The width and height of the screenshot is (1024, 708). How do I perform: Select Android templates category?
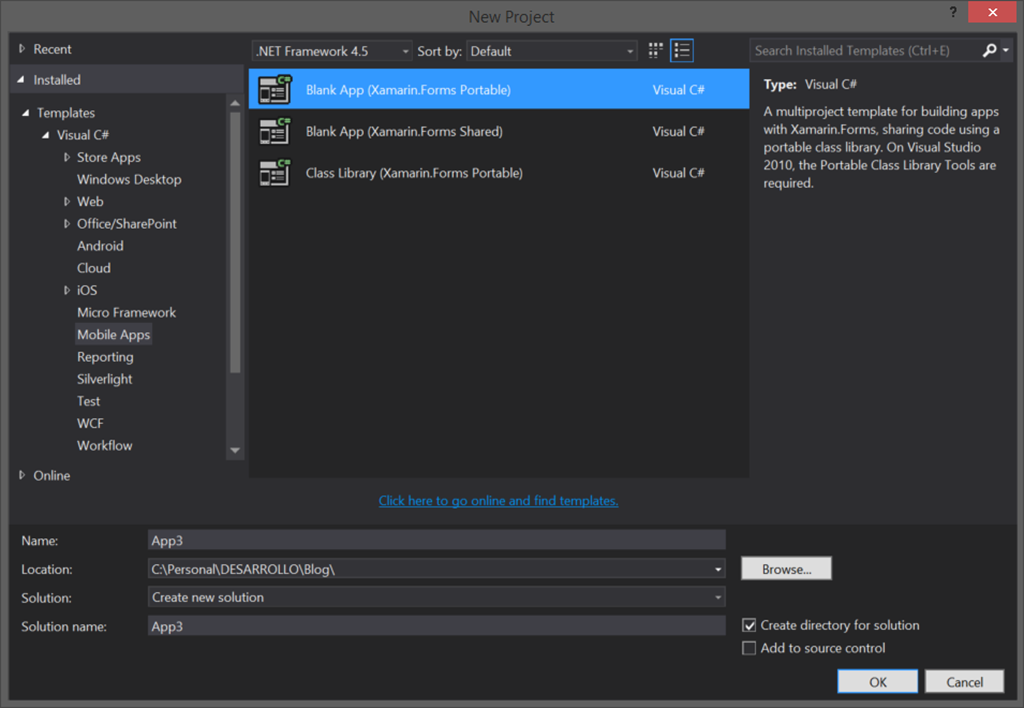[100, 246]
